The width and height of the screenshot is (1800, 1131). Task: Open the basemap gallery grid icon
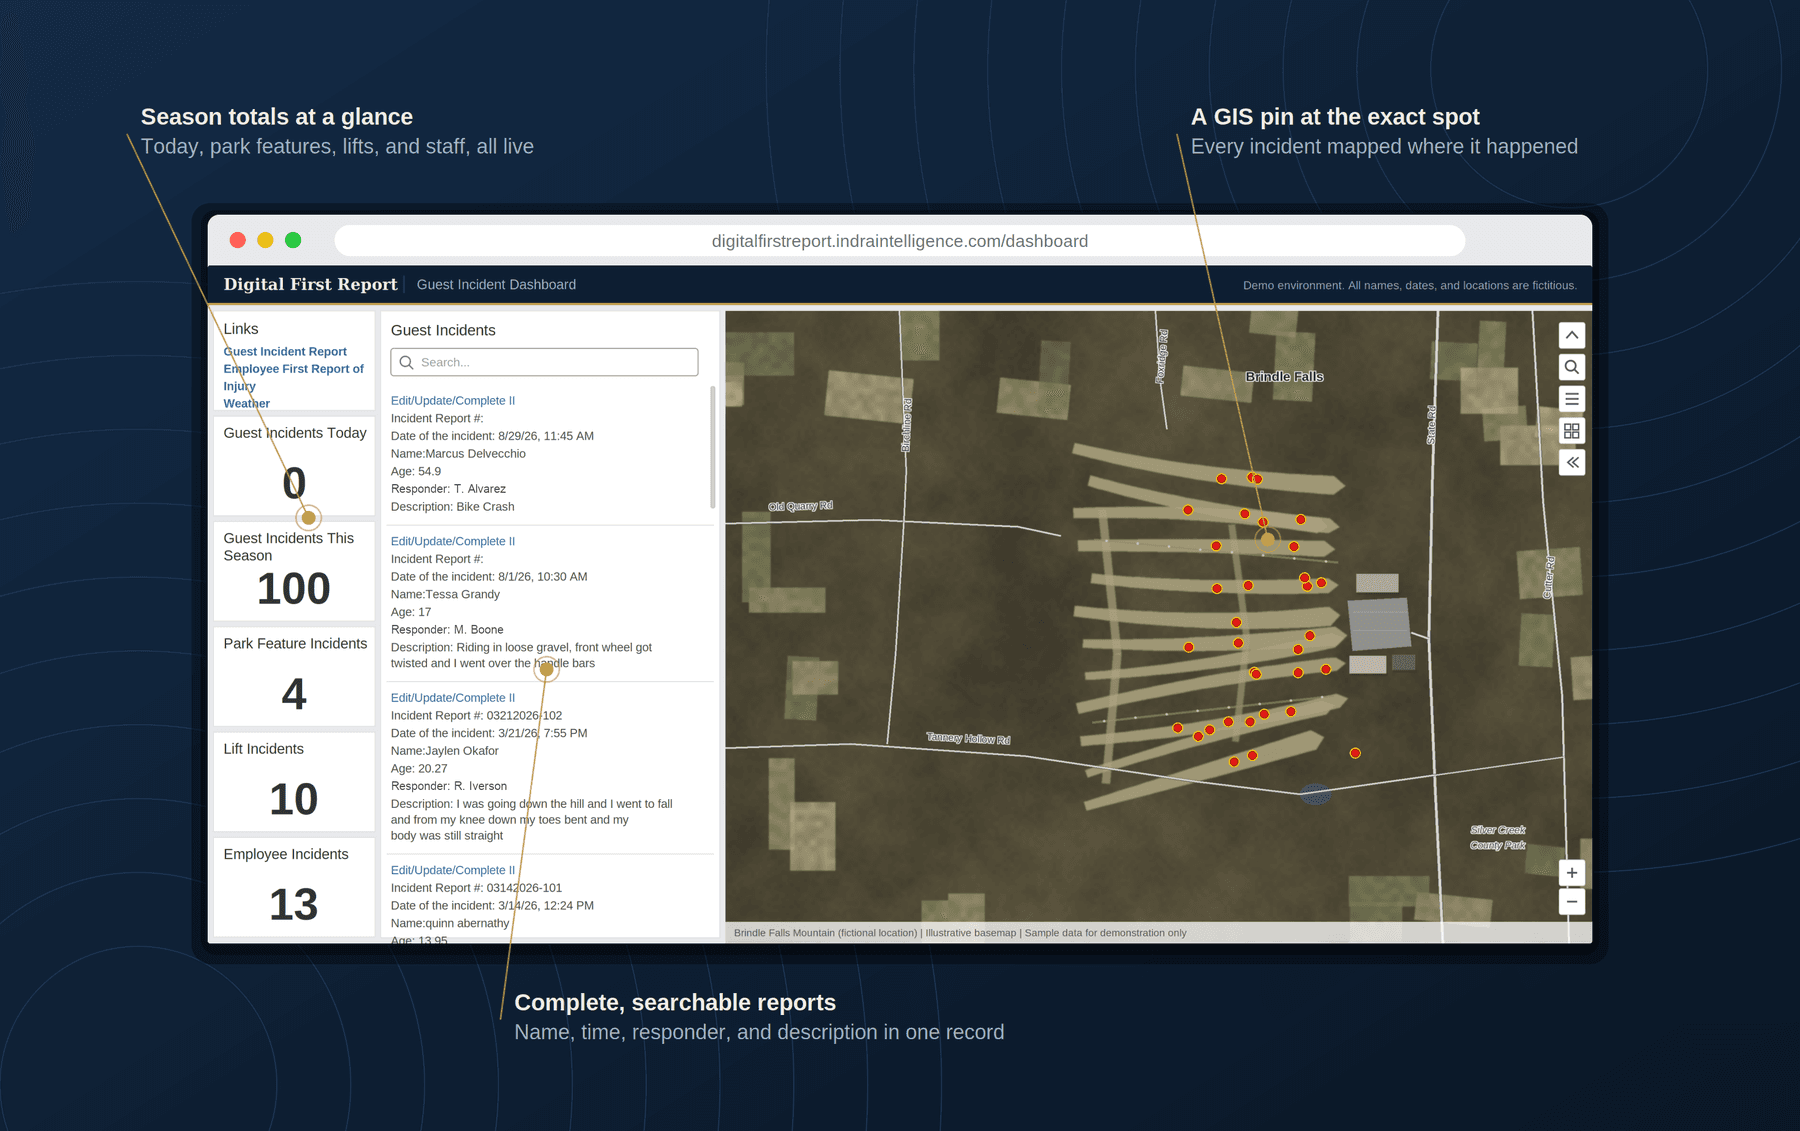click(1571, 431)
